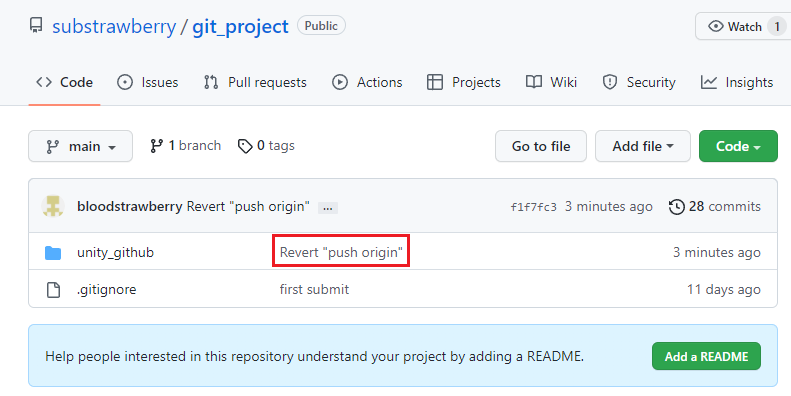Switch to the Insights tab
The image size is (791, 396).
tap(737, 82)
